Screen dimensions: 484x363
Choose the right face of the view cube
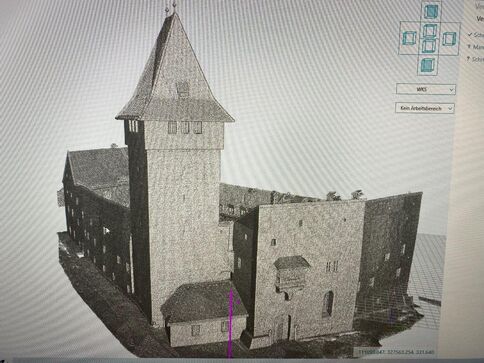449,39
